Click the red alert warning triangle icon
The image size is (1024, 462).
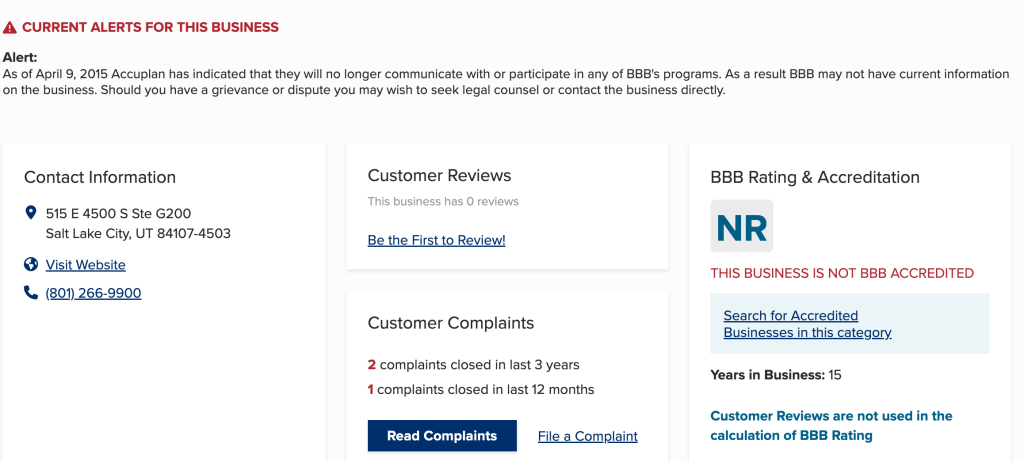click(9, 27)
